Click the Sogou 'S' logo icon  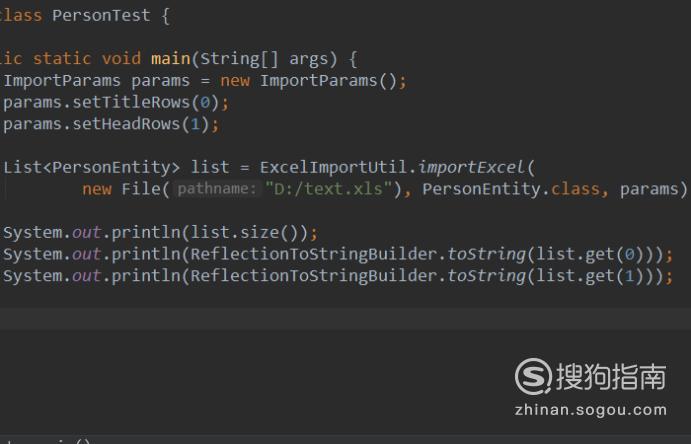(532, 377)
